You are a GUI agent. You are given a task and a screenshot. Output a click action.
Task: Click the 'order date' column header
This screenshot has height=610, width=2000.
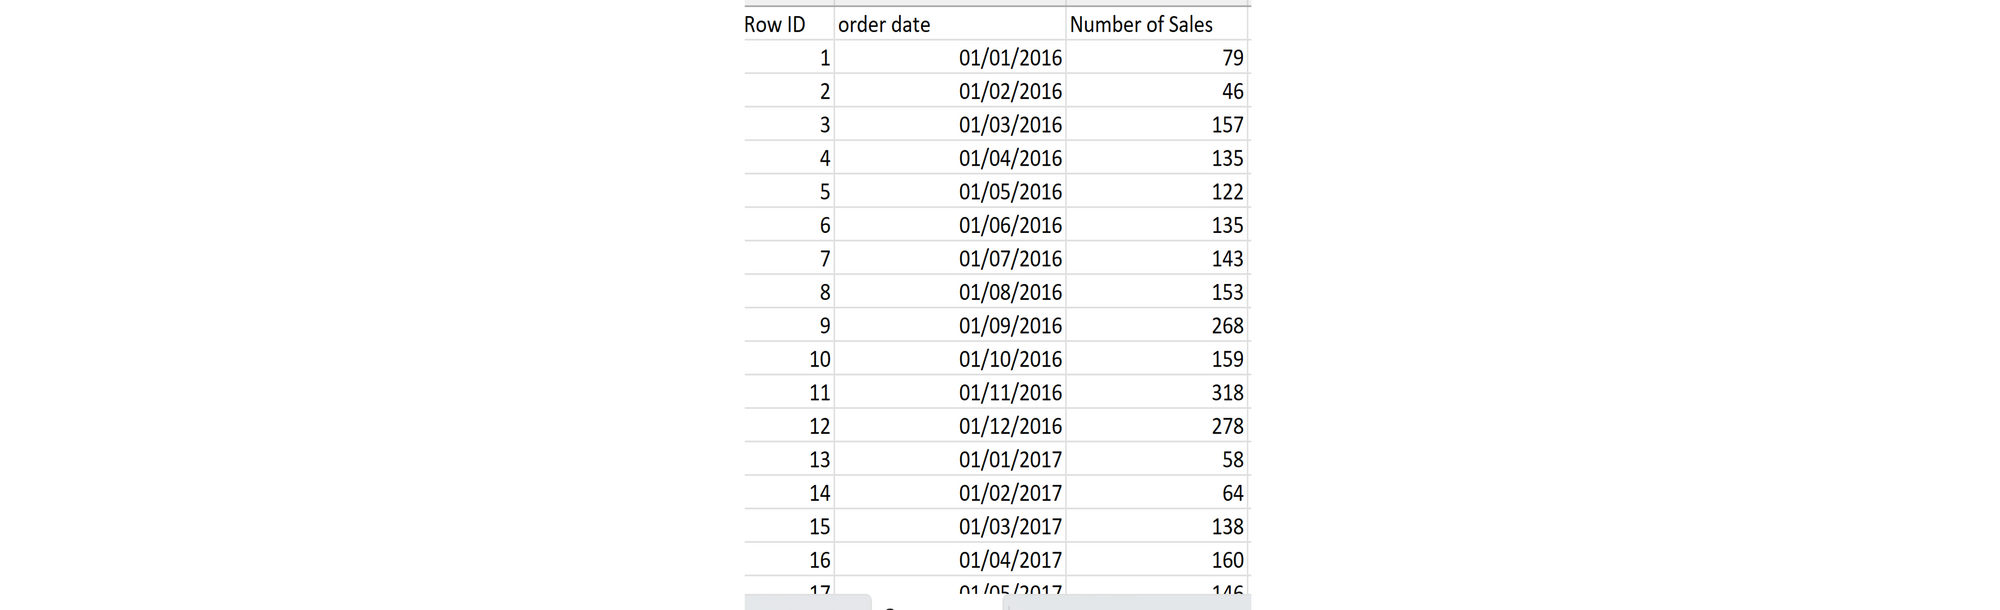pyautogui.click(x=884, y=25)
